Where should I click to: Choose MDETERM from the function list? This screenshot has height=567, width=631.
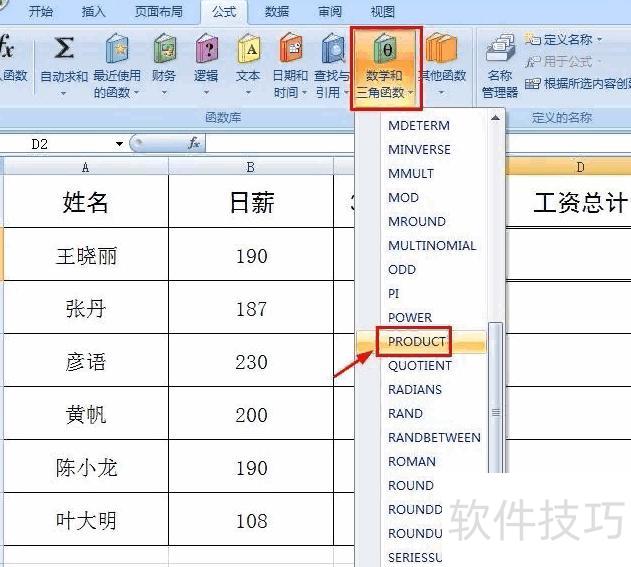[x=419, y=126]
